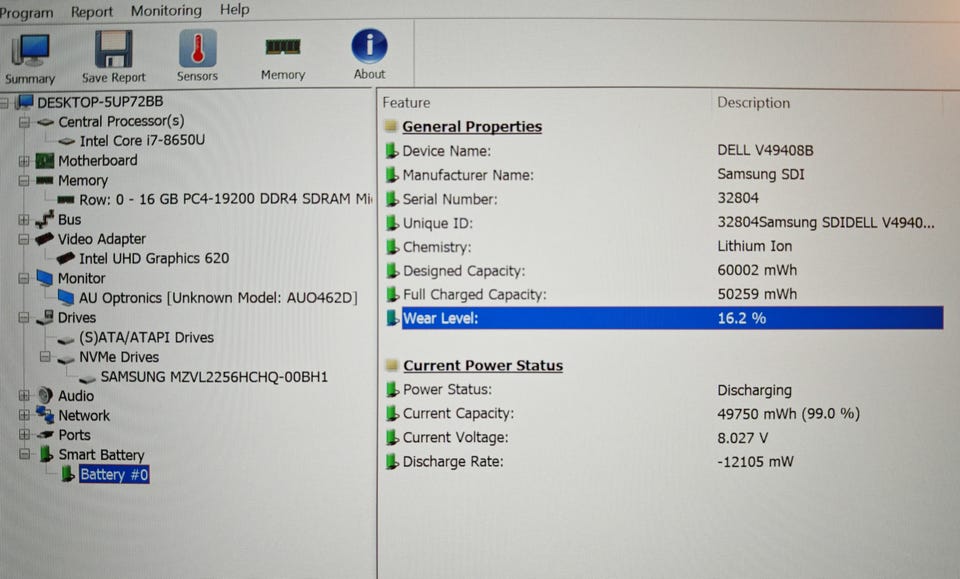
Task: Click Current Power Status section heading
Action: pos(483,365)
